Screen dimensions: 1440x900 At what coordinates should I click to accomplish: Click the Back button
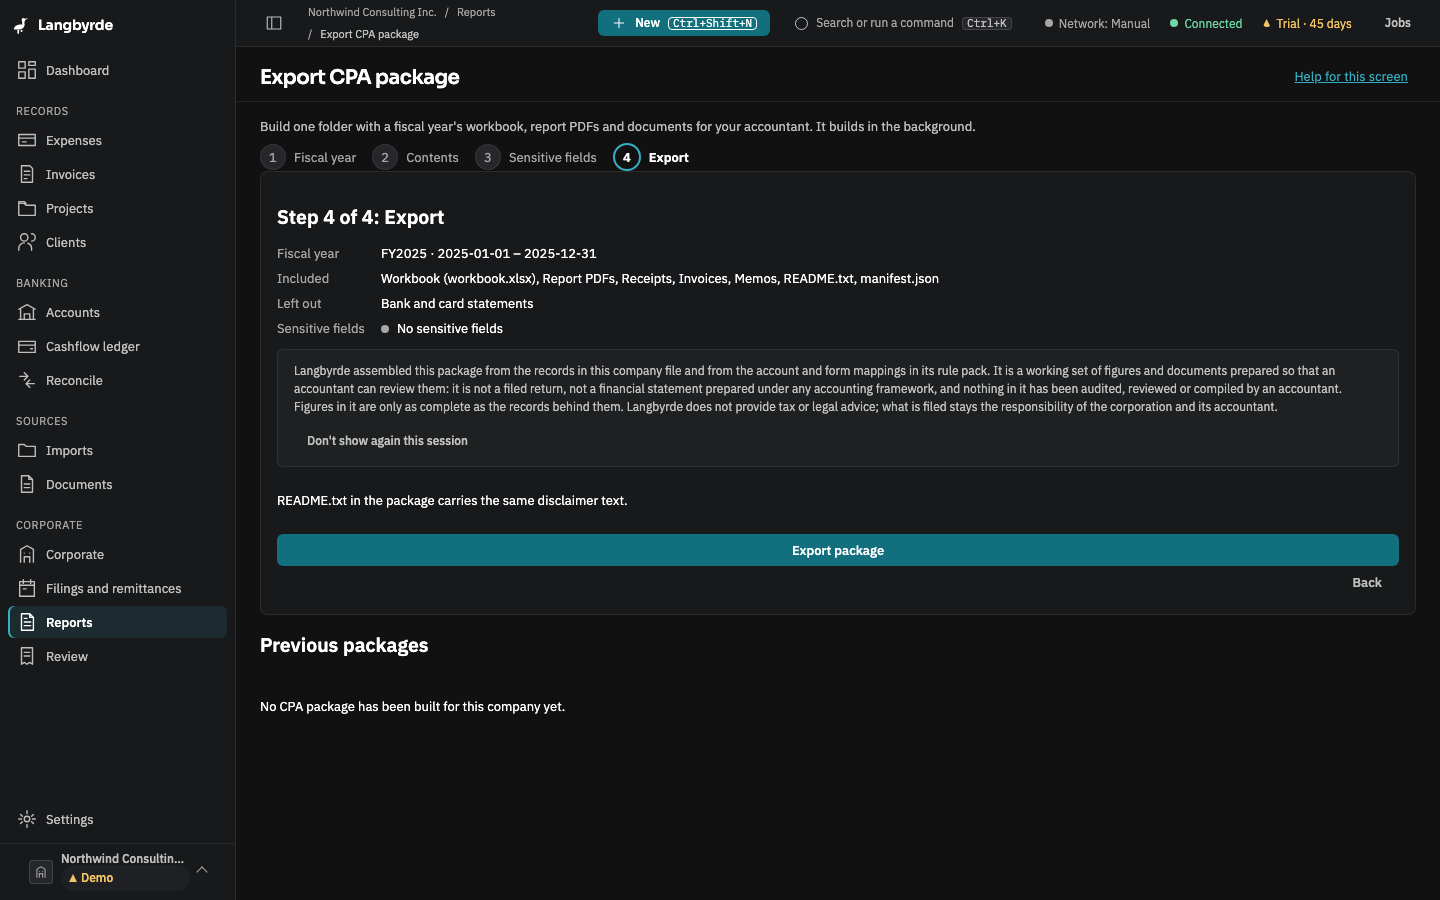click(1367, 583)
